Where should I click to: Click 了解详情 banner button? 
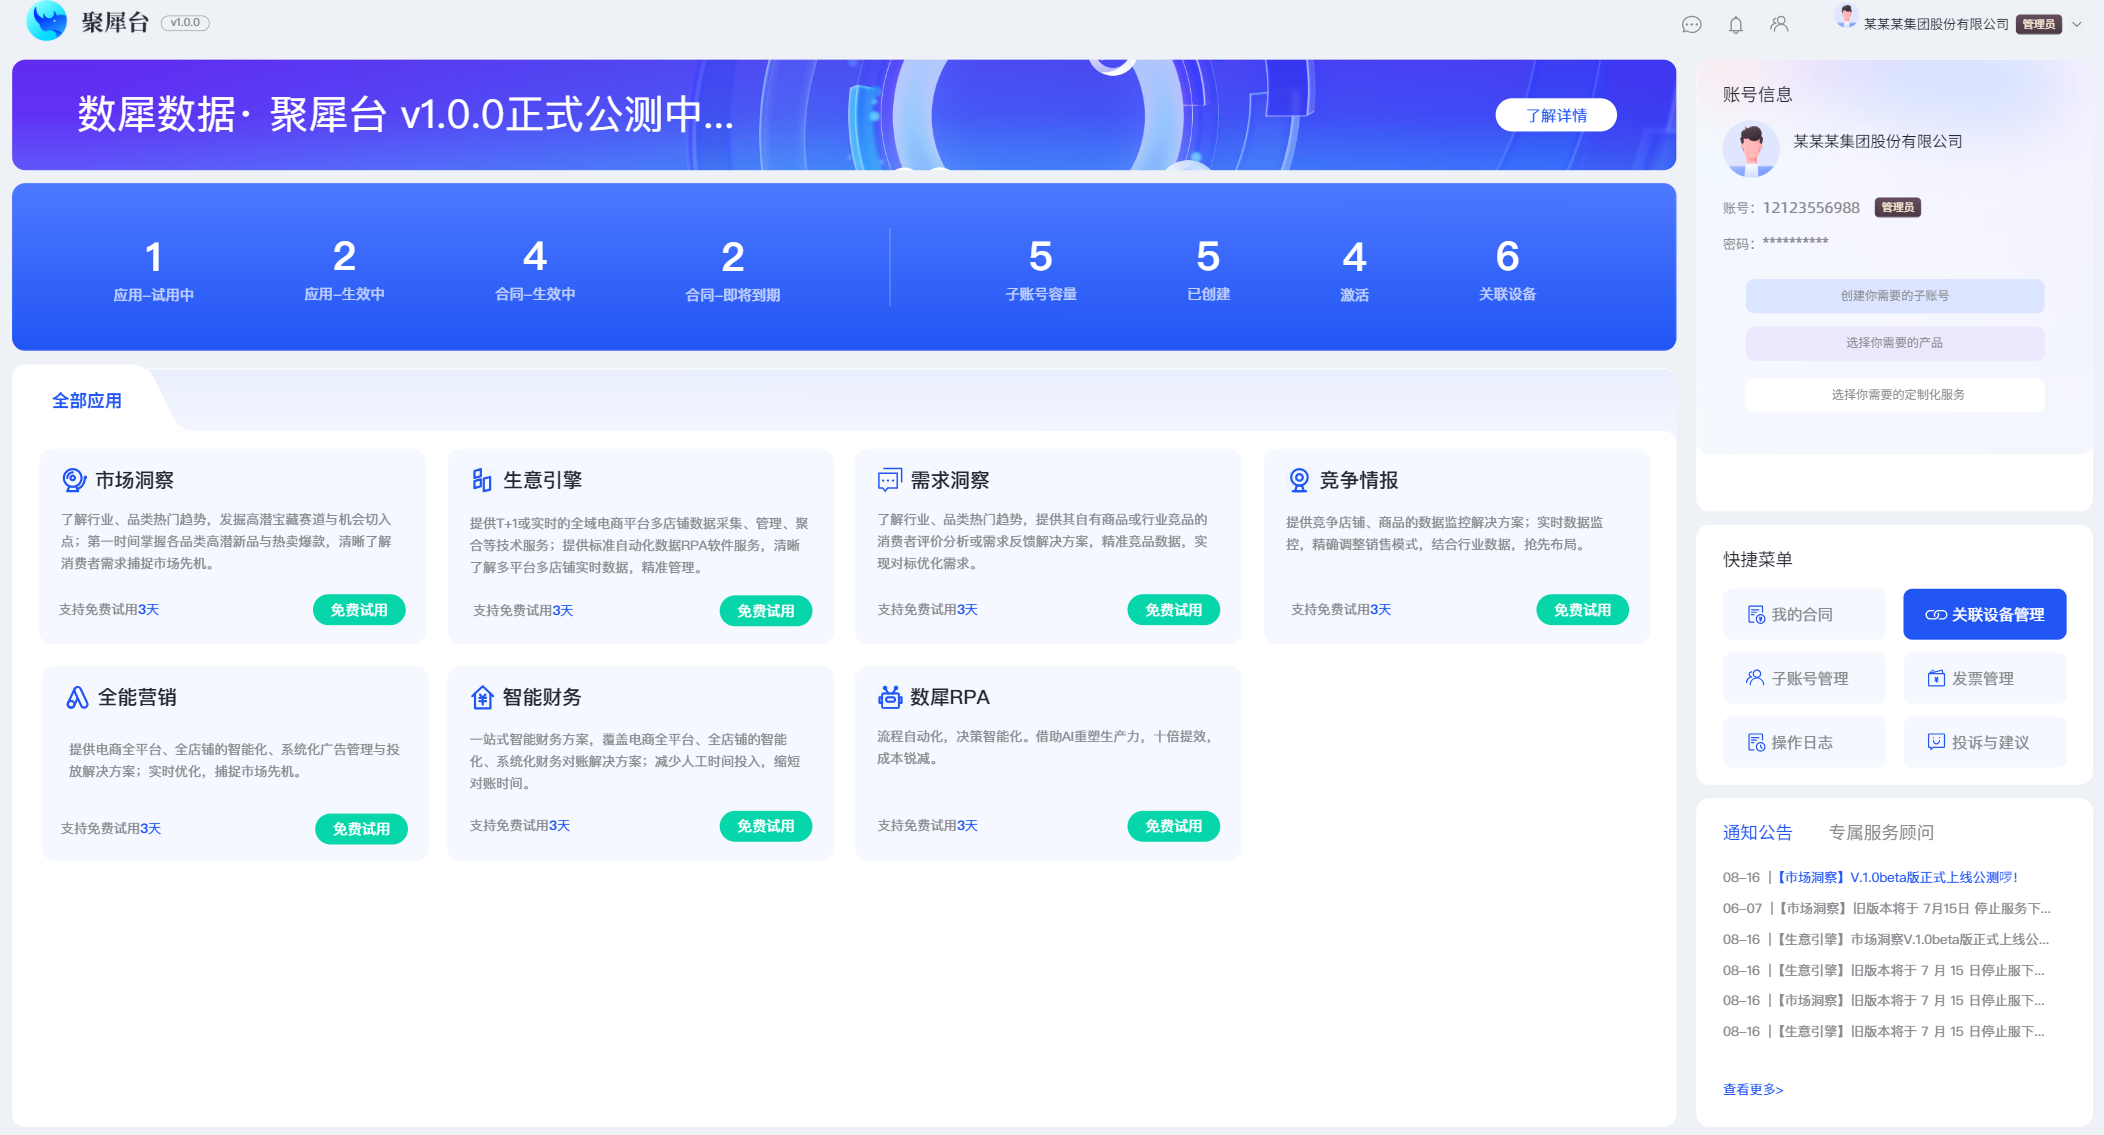pyautogui.click(x=1555, y=115)
